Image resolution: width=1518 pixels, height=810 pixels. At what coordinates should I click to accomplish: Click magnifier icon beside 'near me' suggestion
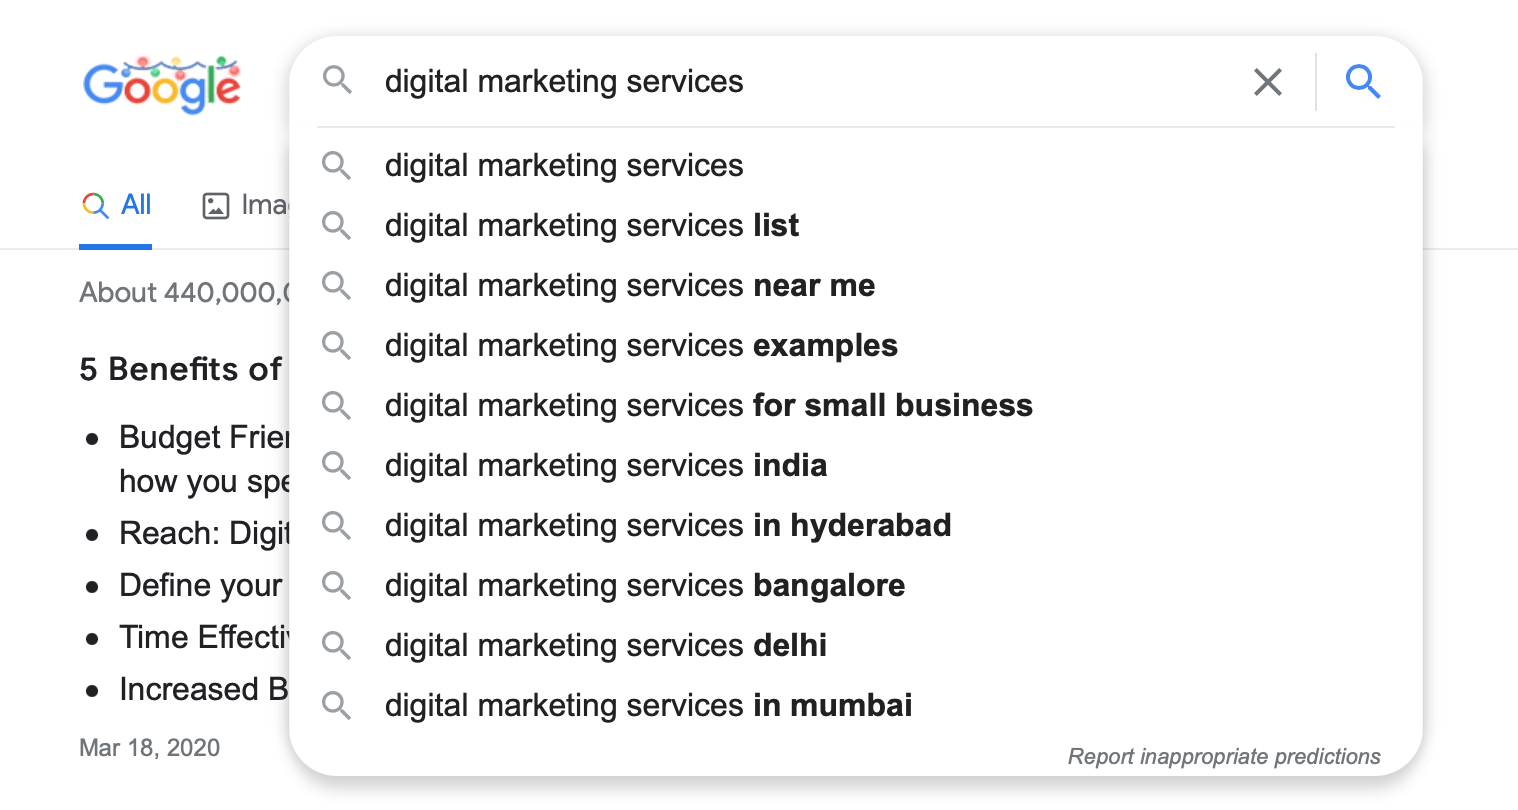click(337, 286)
